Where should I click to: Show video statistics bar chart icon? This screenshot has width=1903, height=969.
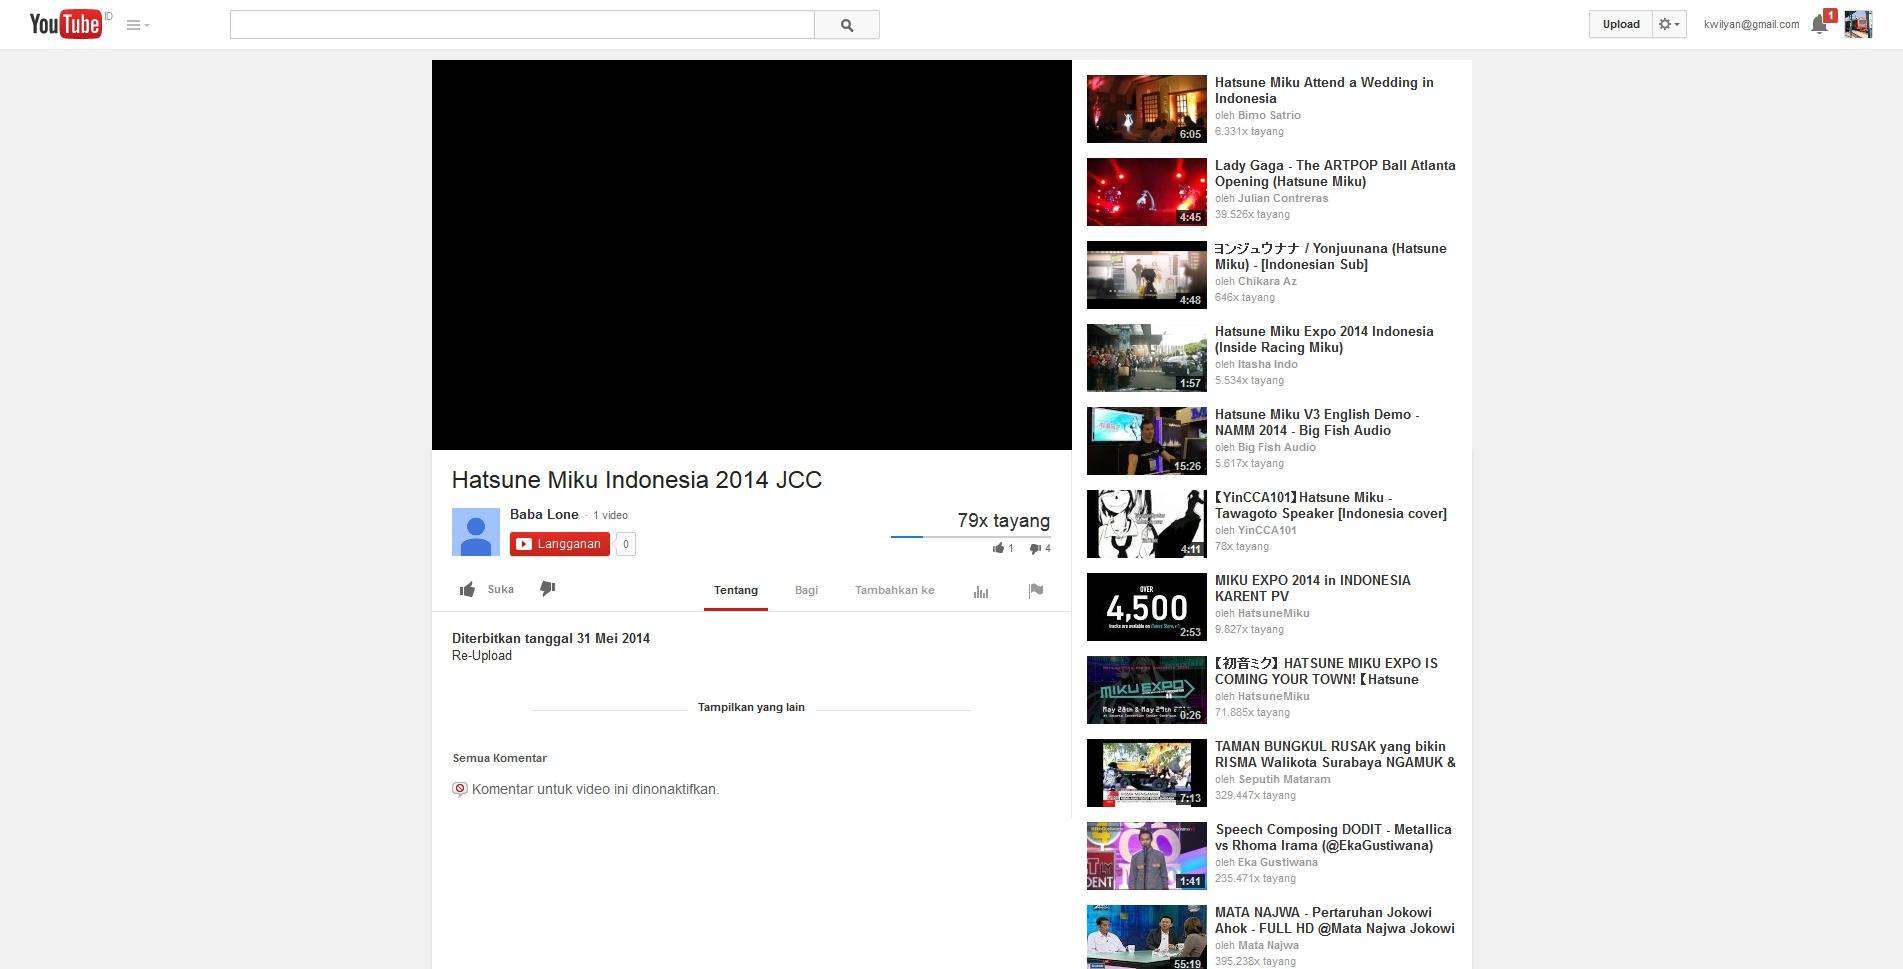coord(980,591)
